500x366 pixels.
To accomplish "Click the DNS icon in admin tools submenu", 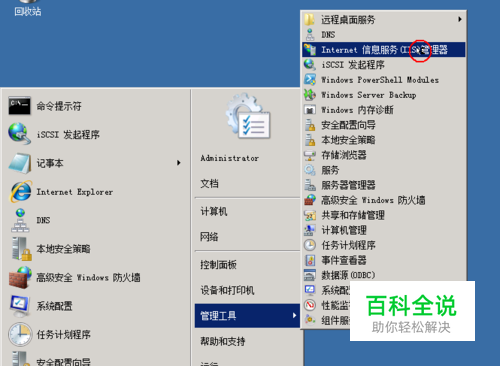I will pos(310,35).
